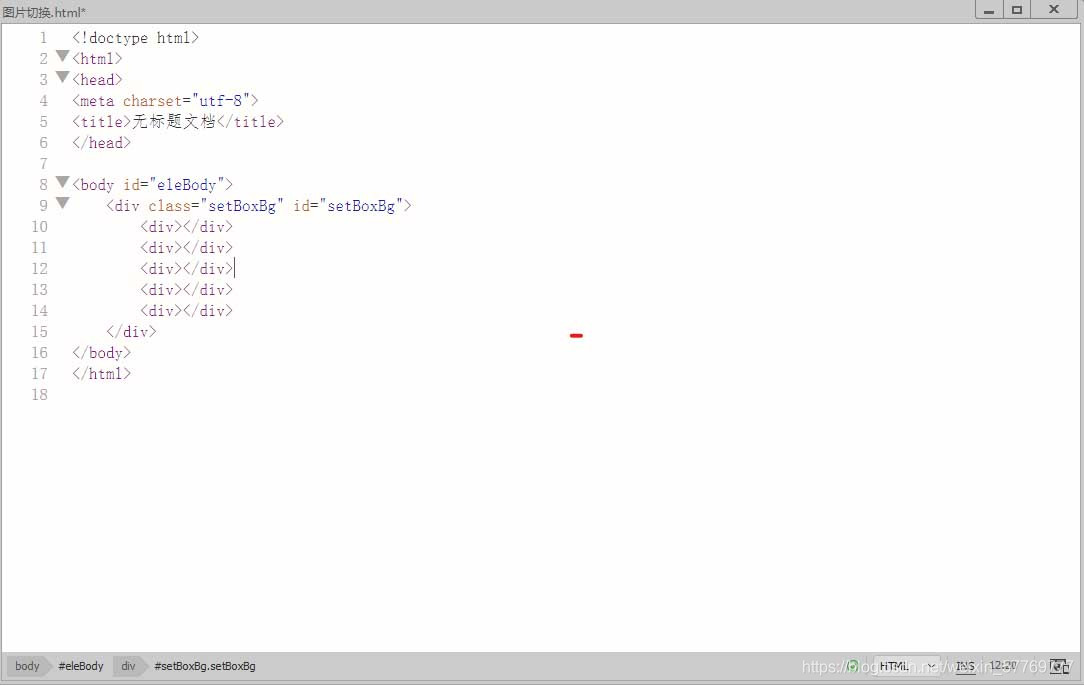Select #setBoxBg.setBoxBg in tag selector

pyautogui.click(x=205, y=666)
